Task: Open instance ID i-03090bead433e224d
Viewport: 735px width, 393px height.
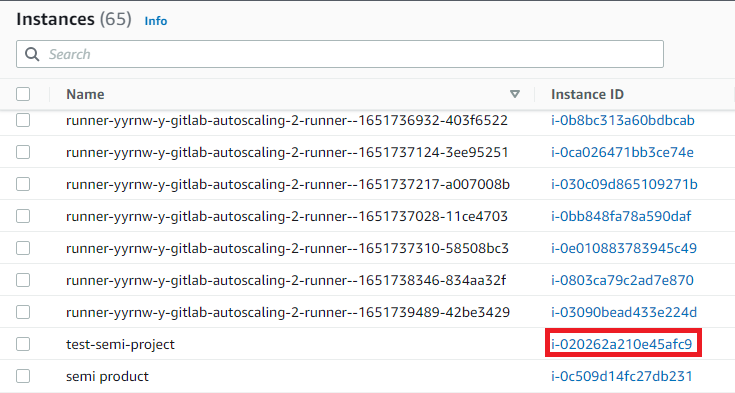Action: (x=624, y=312)
